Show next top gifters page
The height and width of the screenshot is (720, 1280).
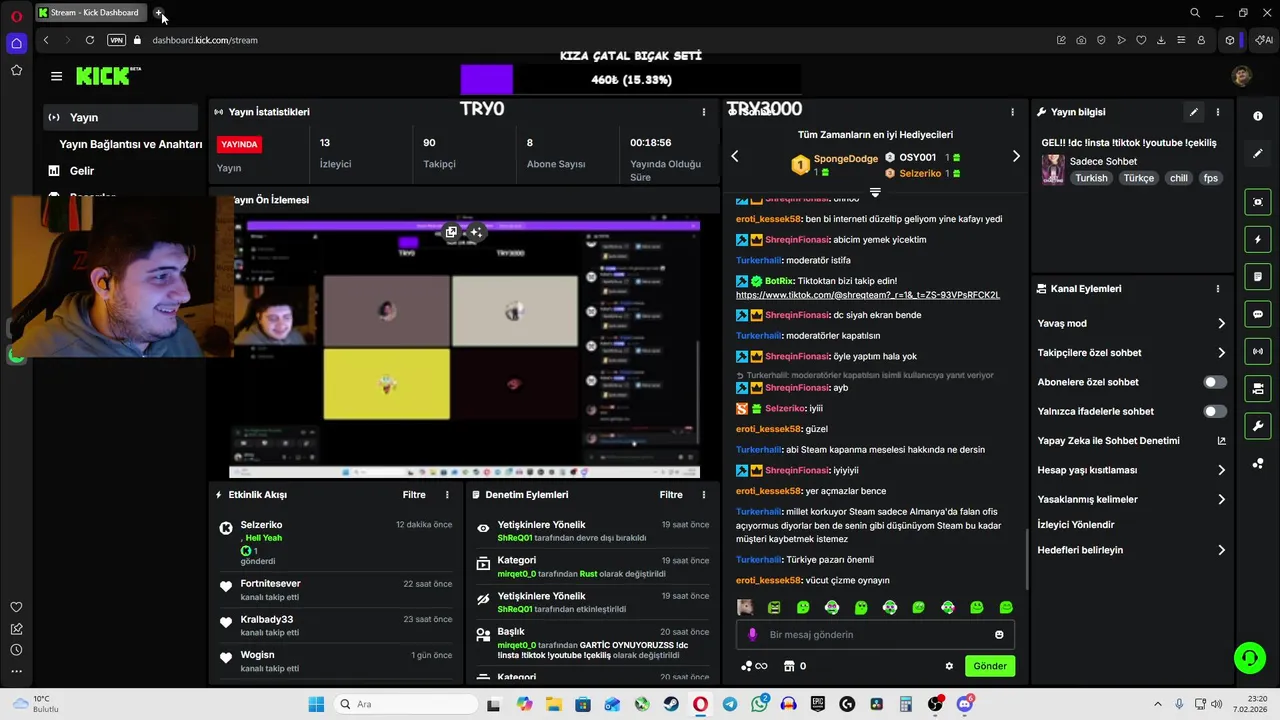click(1016, 156)
